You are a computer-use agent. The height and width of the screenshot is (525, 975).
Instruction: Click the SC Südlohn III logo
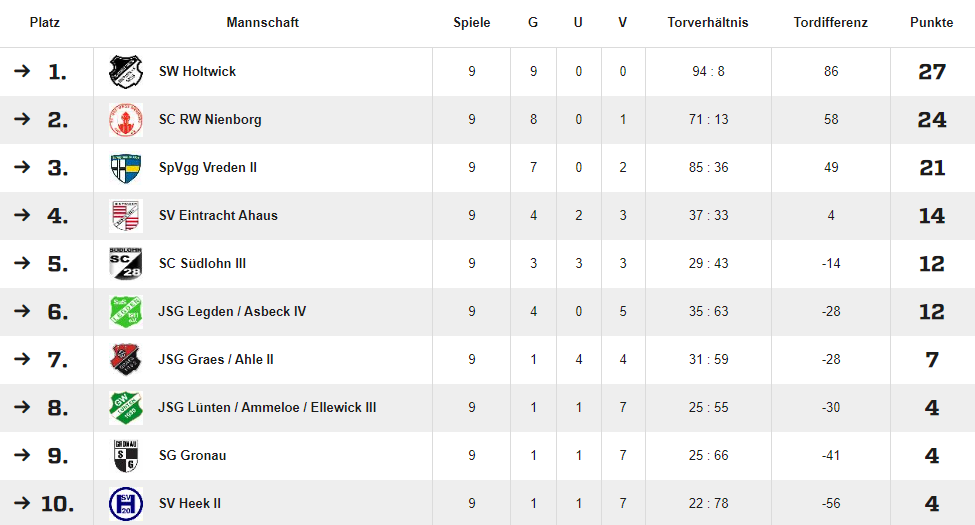click(x=126, y=263)
